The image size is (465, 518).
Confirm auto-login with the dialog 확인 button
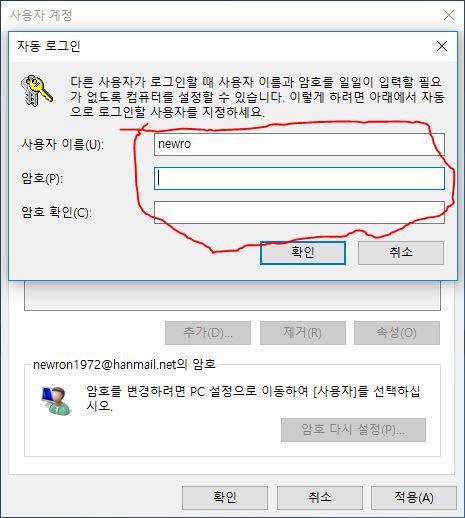tap(303, 253)
